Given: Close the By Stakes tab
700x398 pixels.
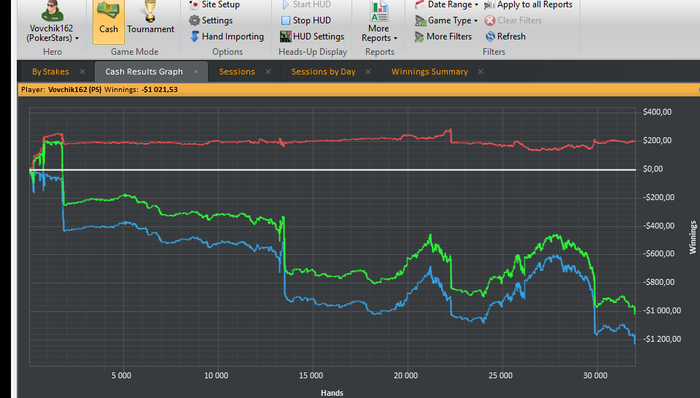Looking at the screenshot, I should (x=82, y=72).
